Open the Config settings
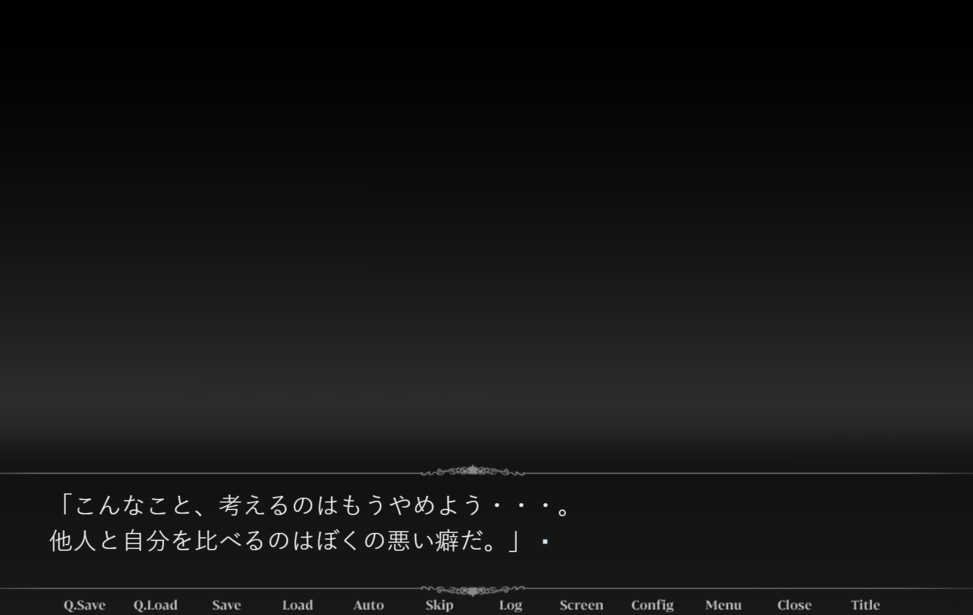973x615 pixels. pyautogui.click(x=652, y=605)
